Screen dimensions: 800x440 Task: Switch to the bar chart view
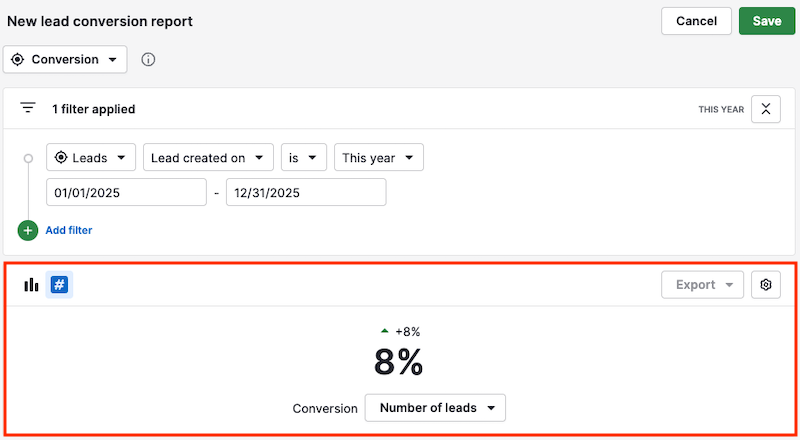pos(32,285)
